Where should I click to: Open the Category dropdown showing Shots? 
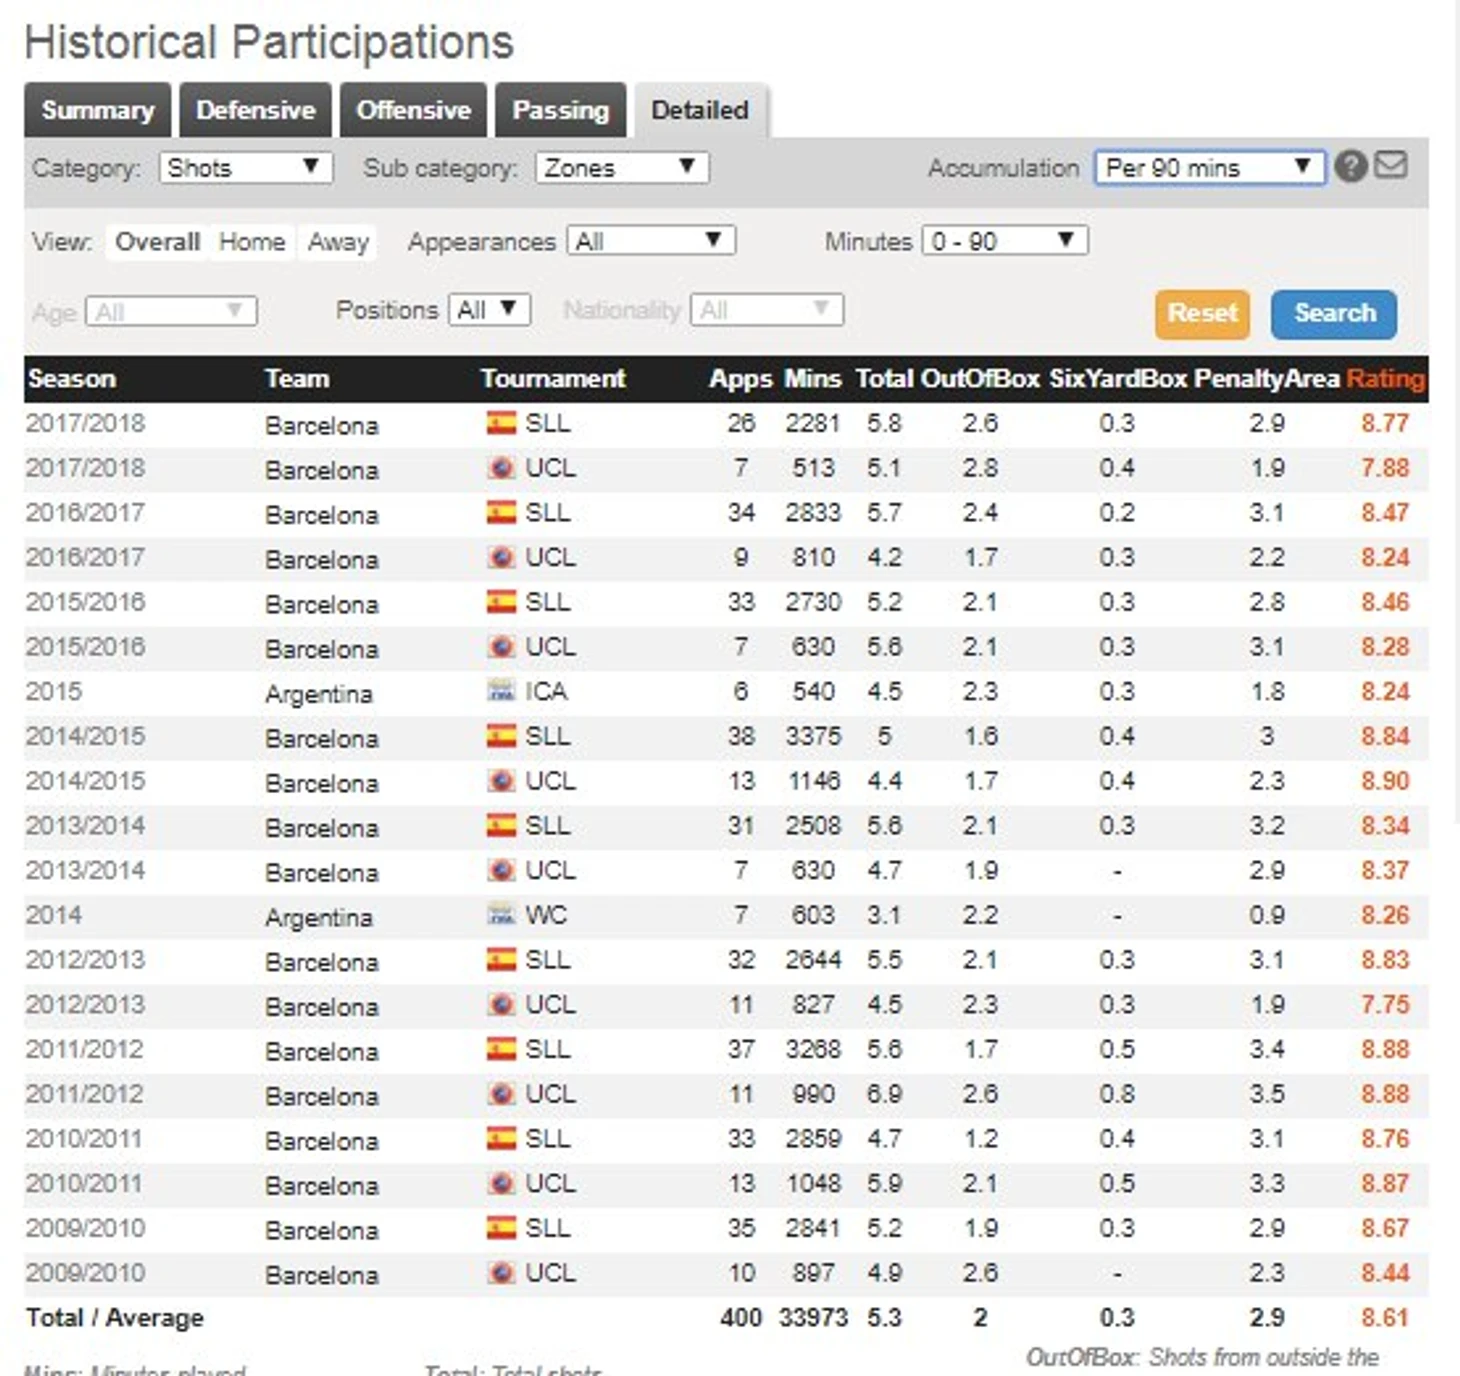tap(245, 167)
